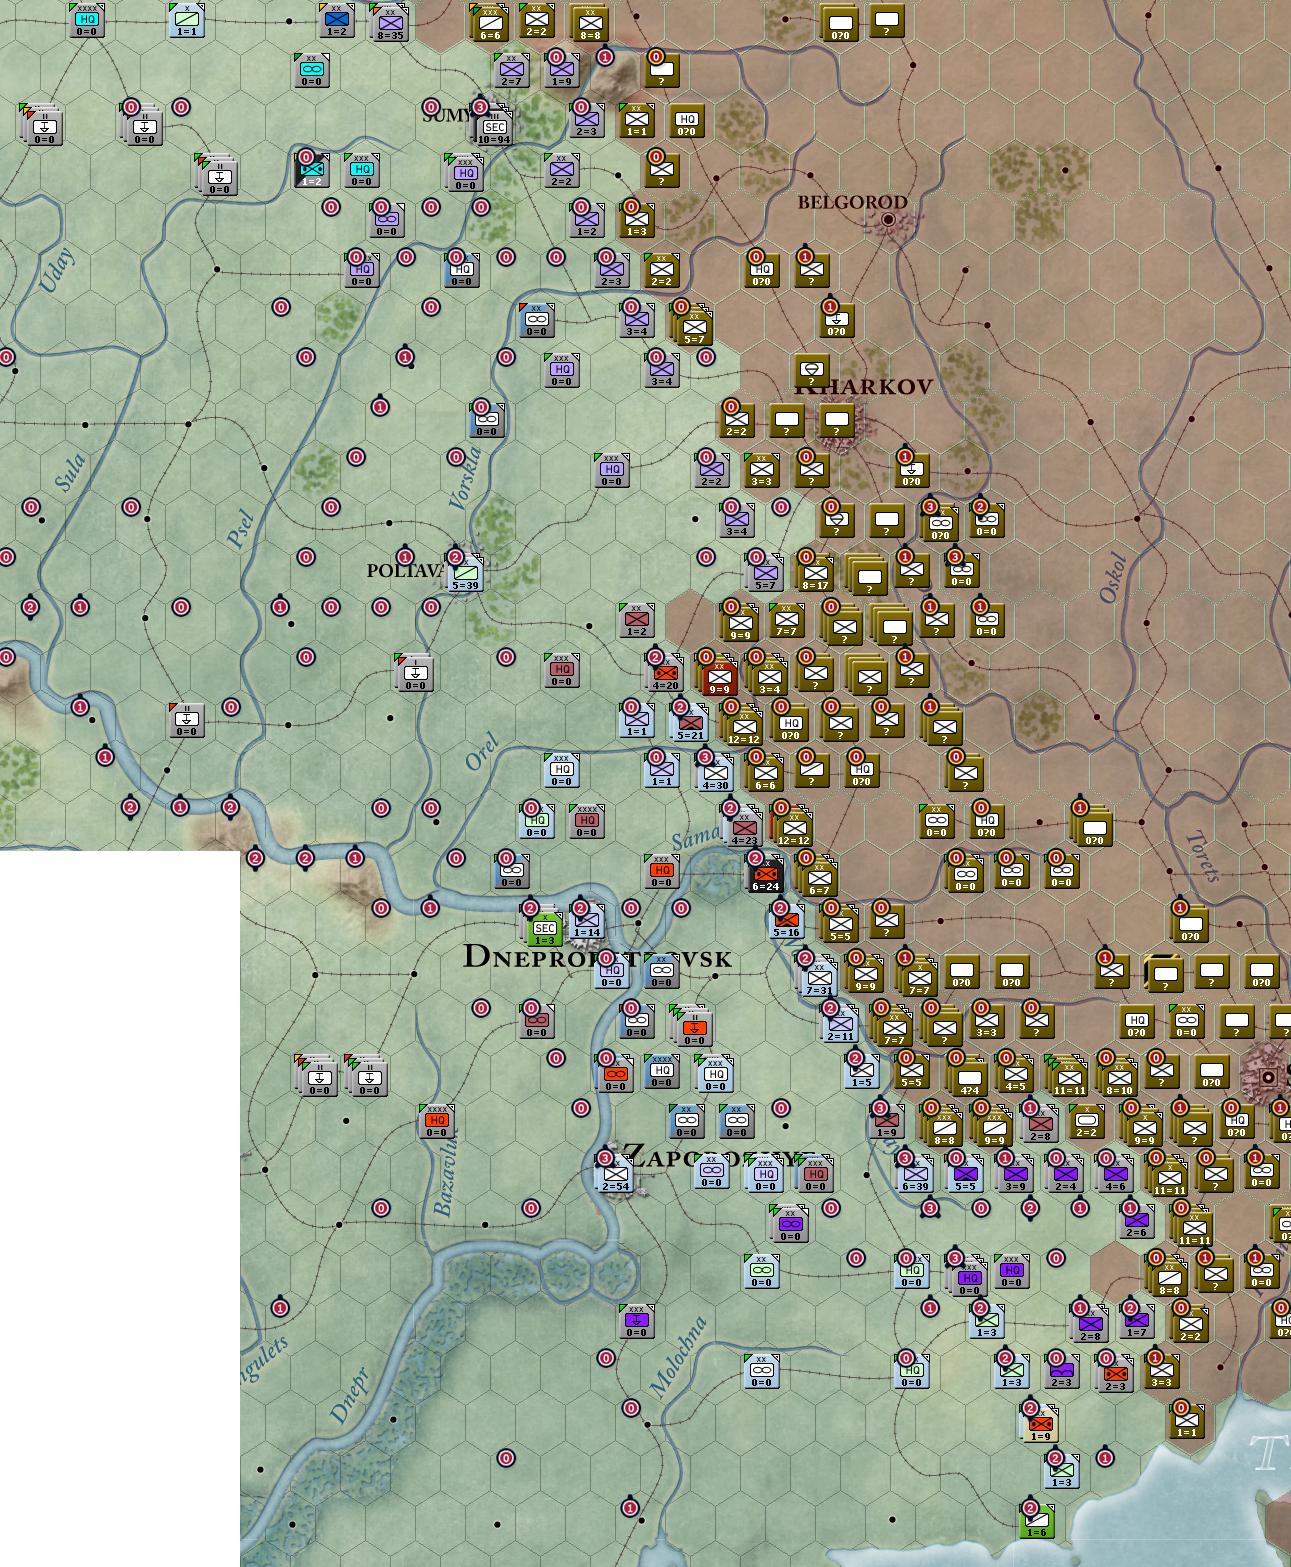Select the Soviet counter marked 4=5
1291x1567 pixels.
tap(1015, 1075)
